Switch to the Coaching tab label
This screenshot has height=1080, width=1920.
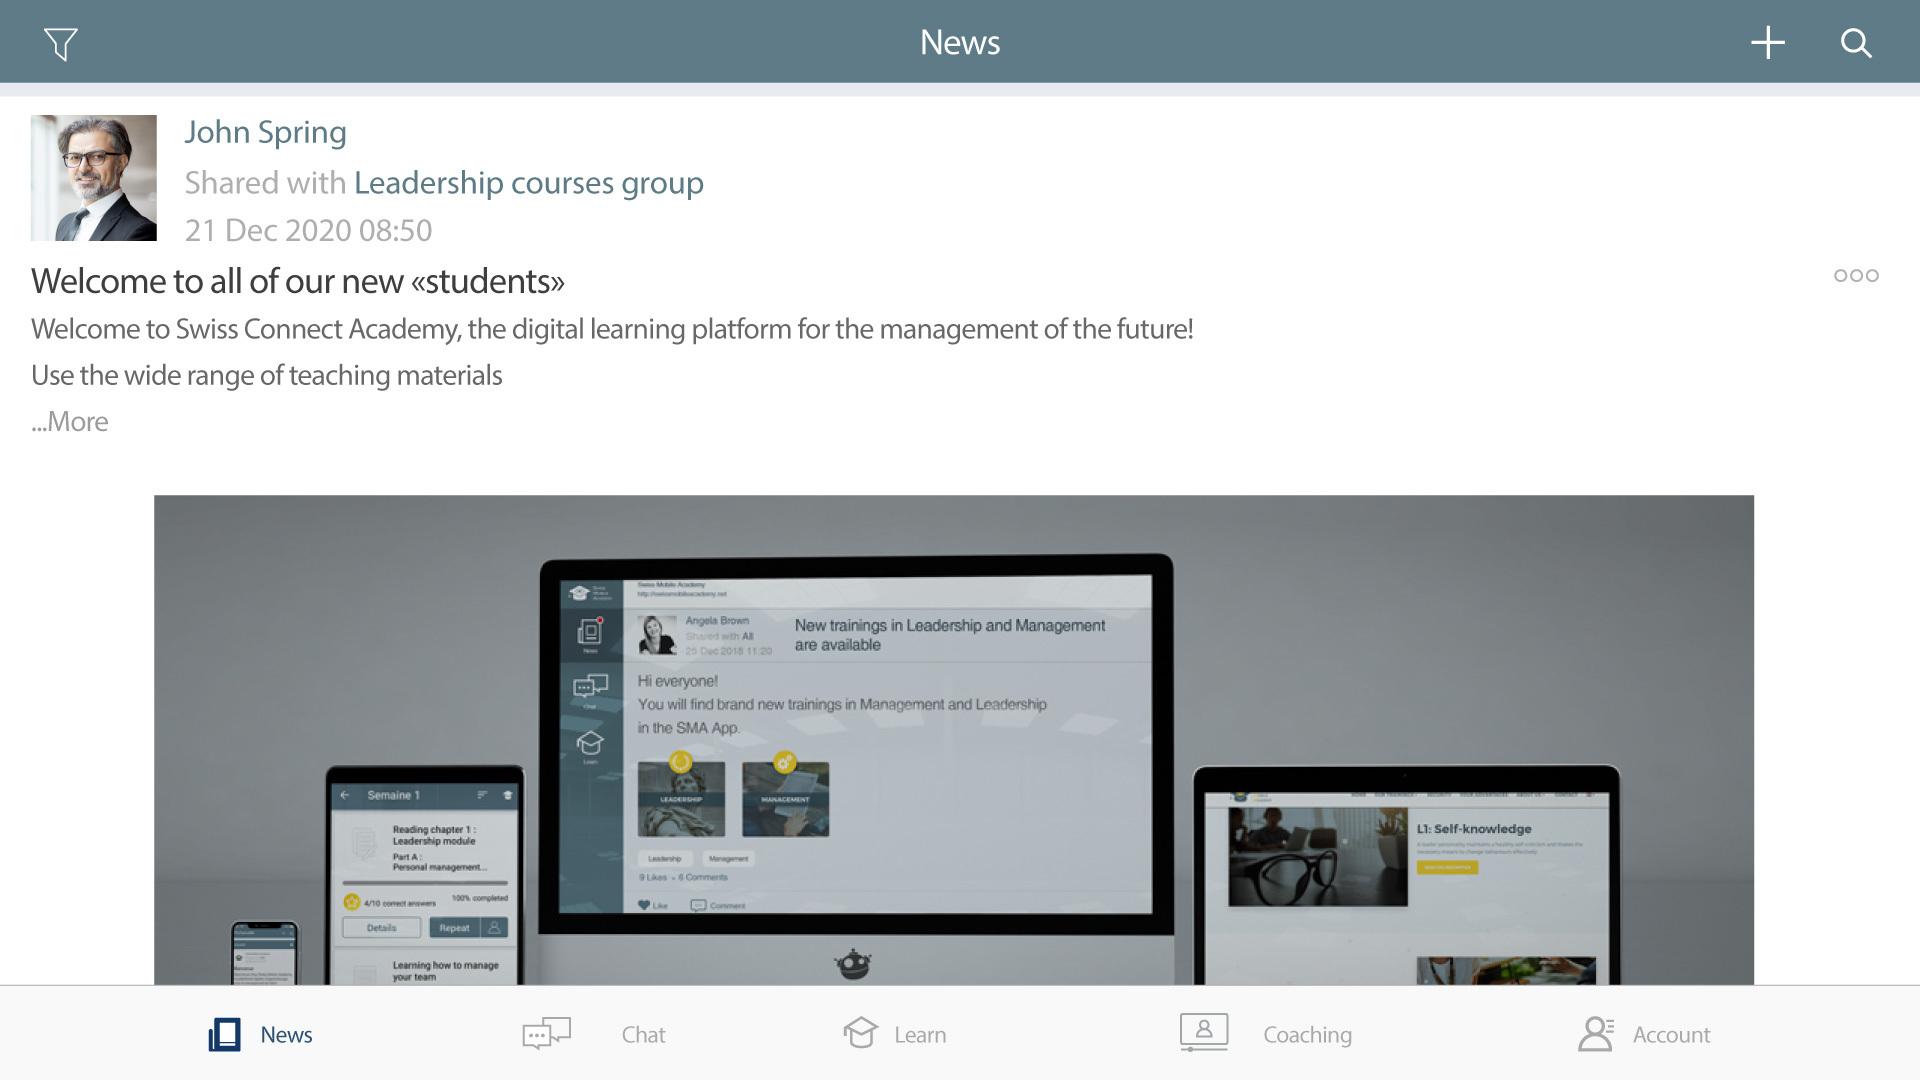pyautogui.click(x=1307, y=1035)
